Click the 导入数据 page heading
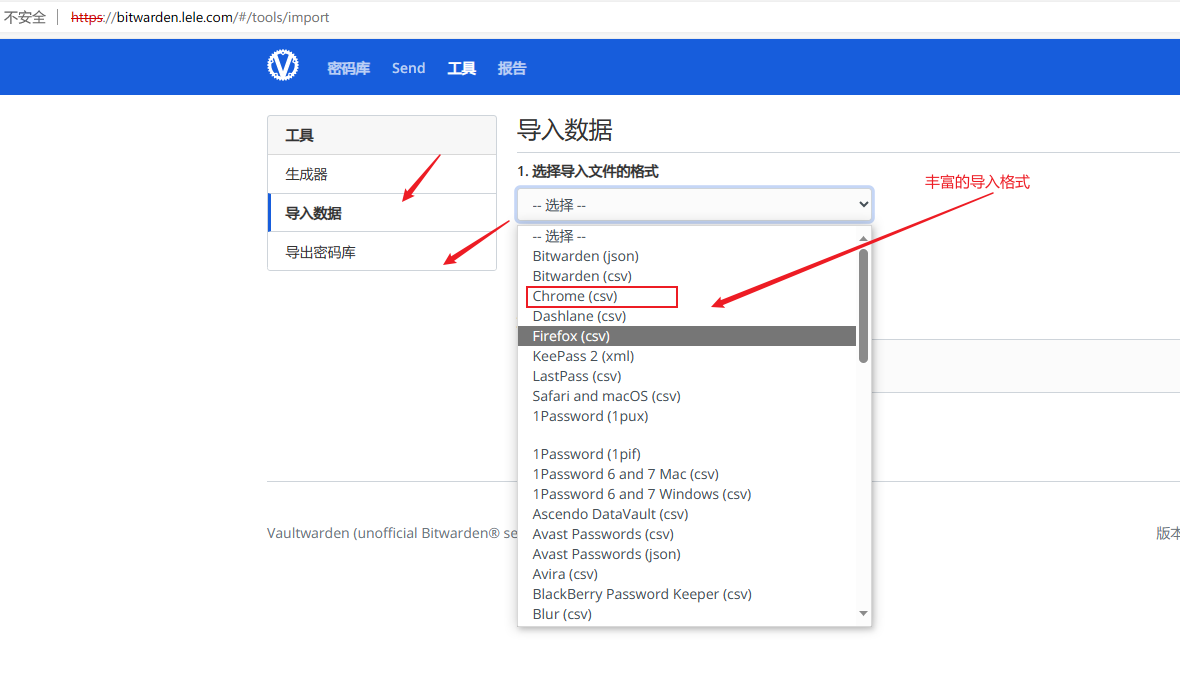This screenshot has height=691, width=1180. coord(564,130)
